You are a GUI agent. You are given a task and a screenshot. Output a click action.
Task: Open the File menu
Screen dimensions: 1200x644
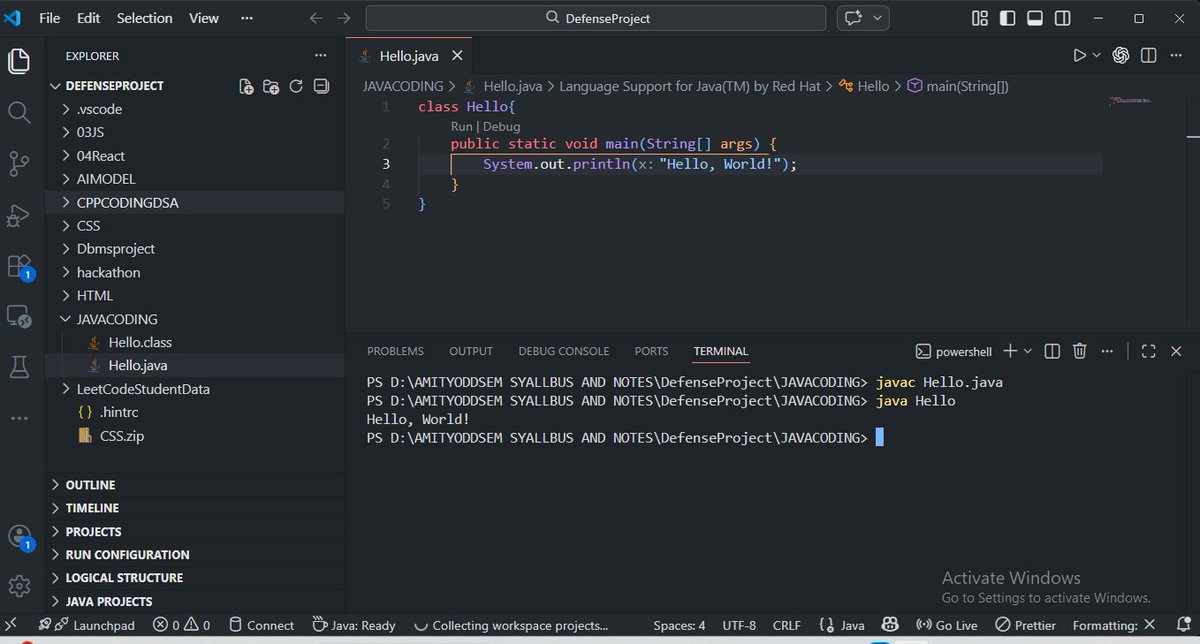[49, 18]
